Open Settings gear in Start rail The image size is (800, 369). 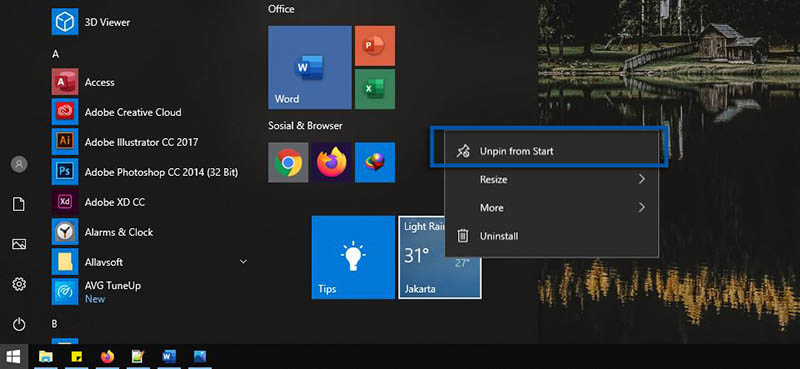tap(19, 284)
